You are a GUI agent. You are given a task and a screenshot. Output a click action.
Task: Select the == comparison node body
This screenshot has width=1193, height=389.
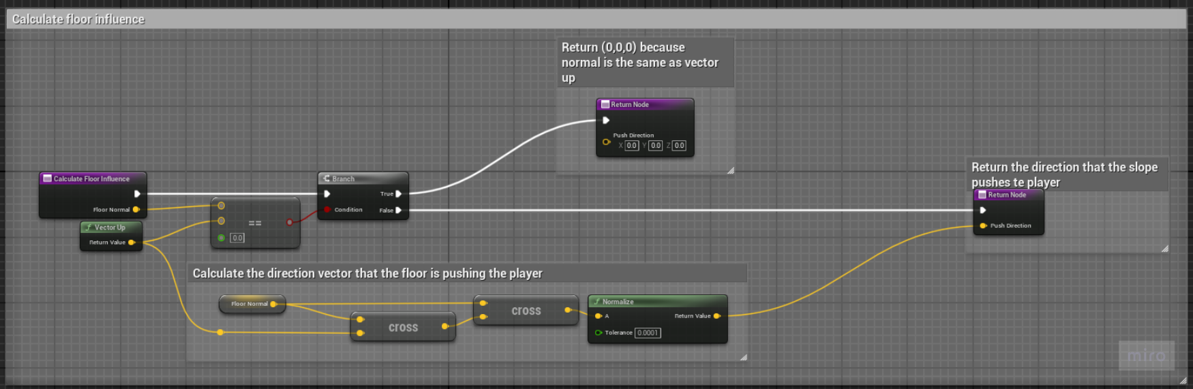pyautogui.click(x=256, y=222)
